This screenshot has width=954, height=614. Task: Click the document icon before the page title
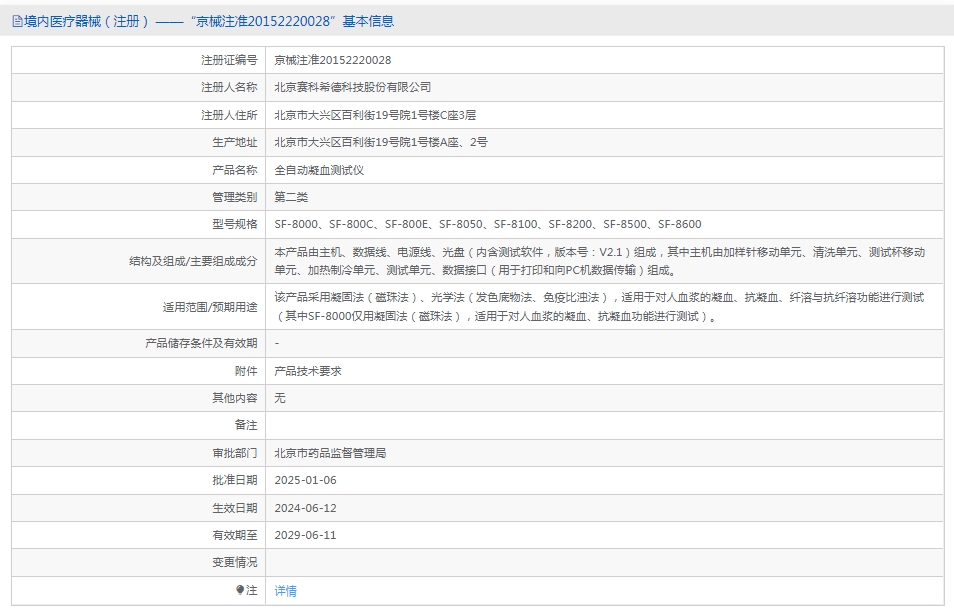19,19
